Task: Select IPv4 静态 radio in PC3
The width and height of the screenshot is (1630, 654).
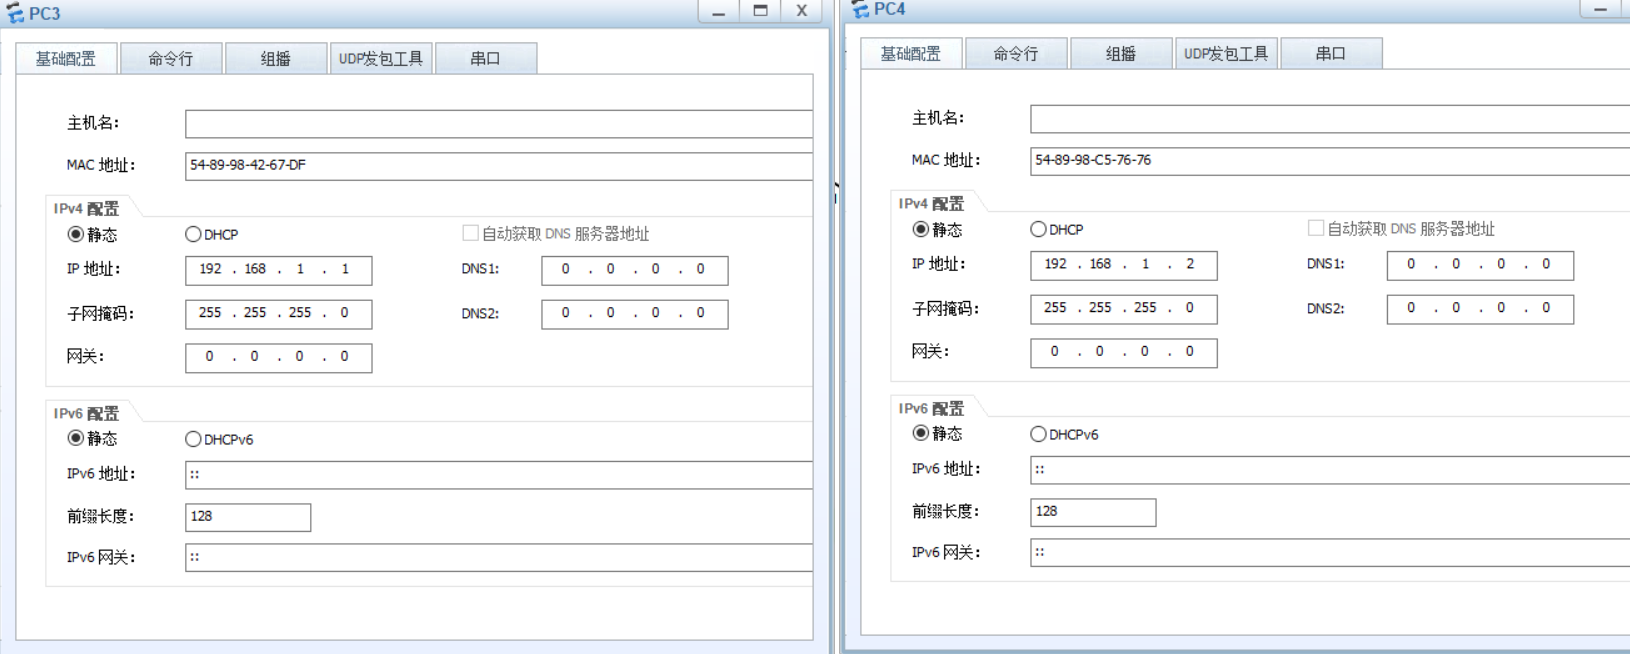Action: pyautogui.click(x=75, y=234)
